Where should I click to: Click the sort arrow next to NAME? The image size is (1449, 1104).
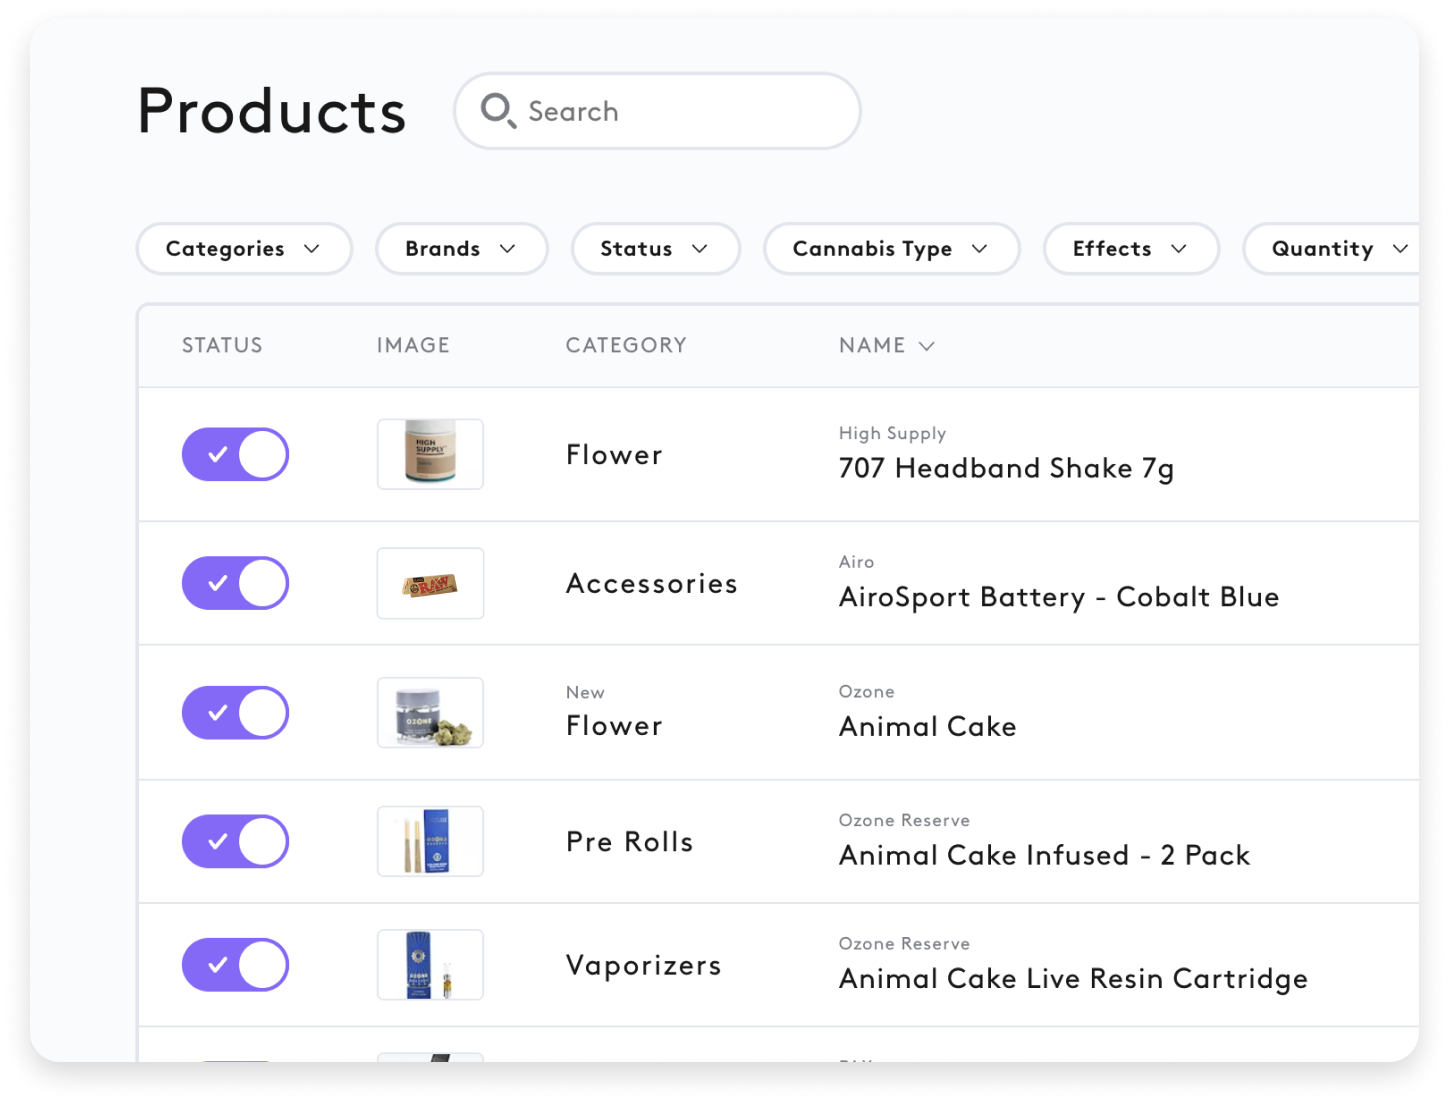pos(926,346)
